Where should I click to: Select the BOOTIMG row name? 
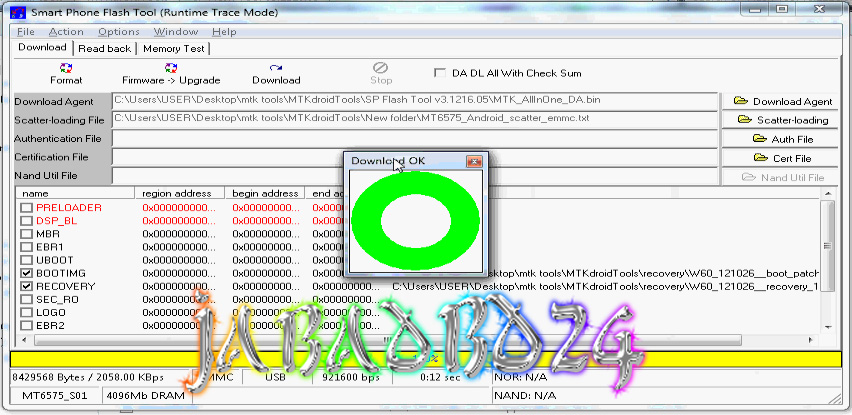click(x=61, y=273)
